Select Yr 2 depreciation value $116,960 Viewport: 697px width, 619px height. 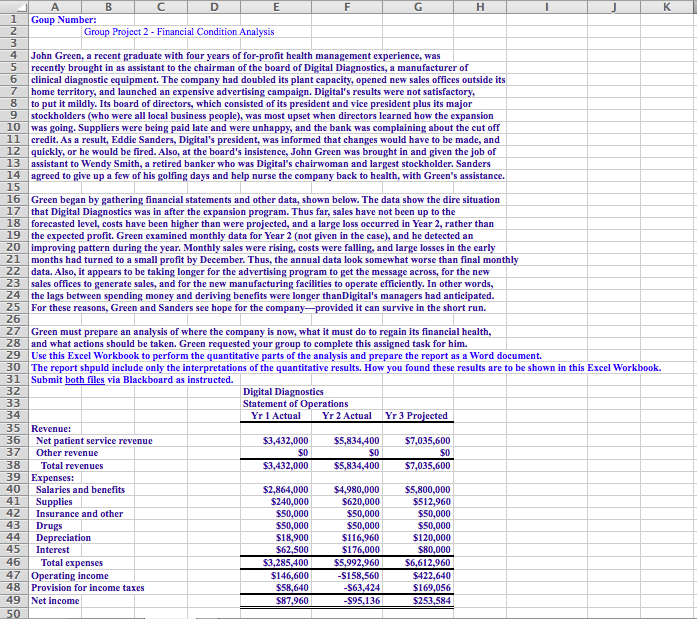[x=361, y=538]
